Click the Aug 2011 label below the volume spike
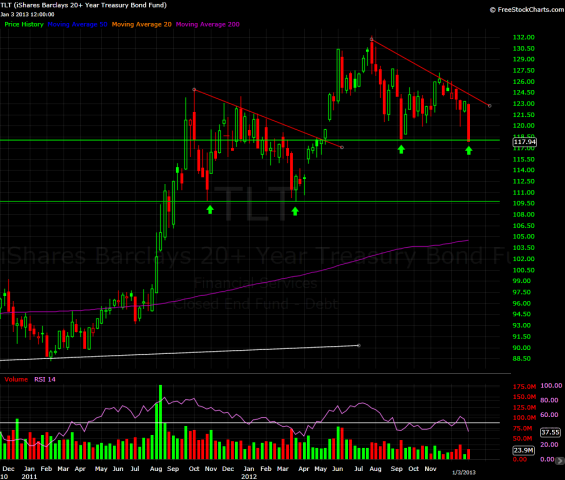The width and height of the screenshot is (565, 480). 156,469
